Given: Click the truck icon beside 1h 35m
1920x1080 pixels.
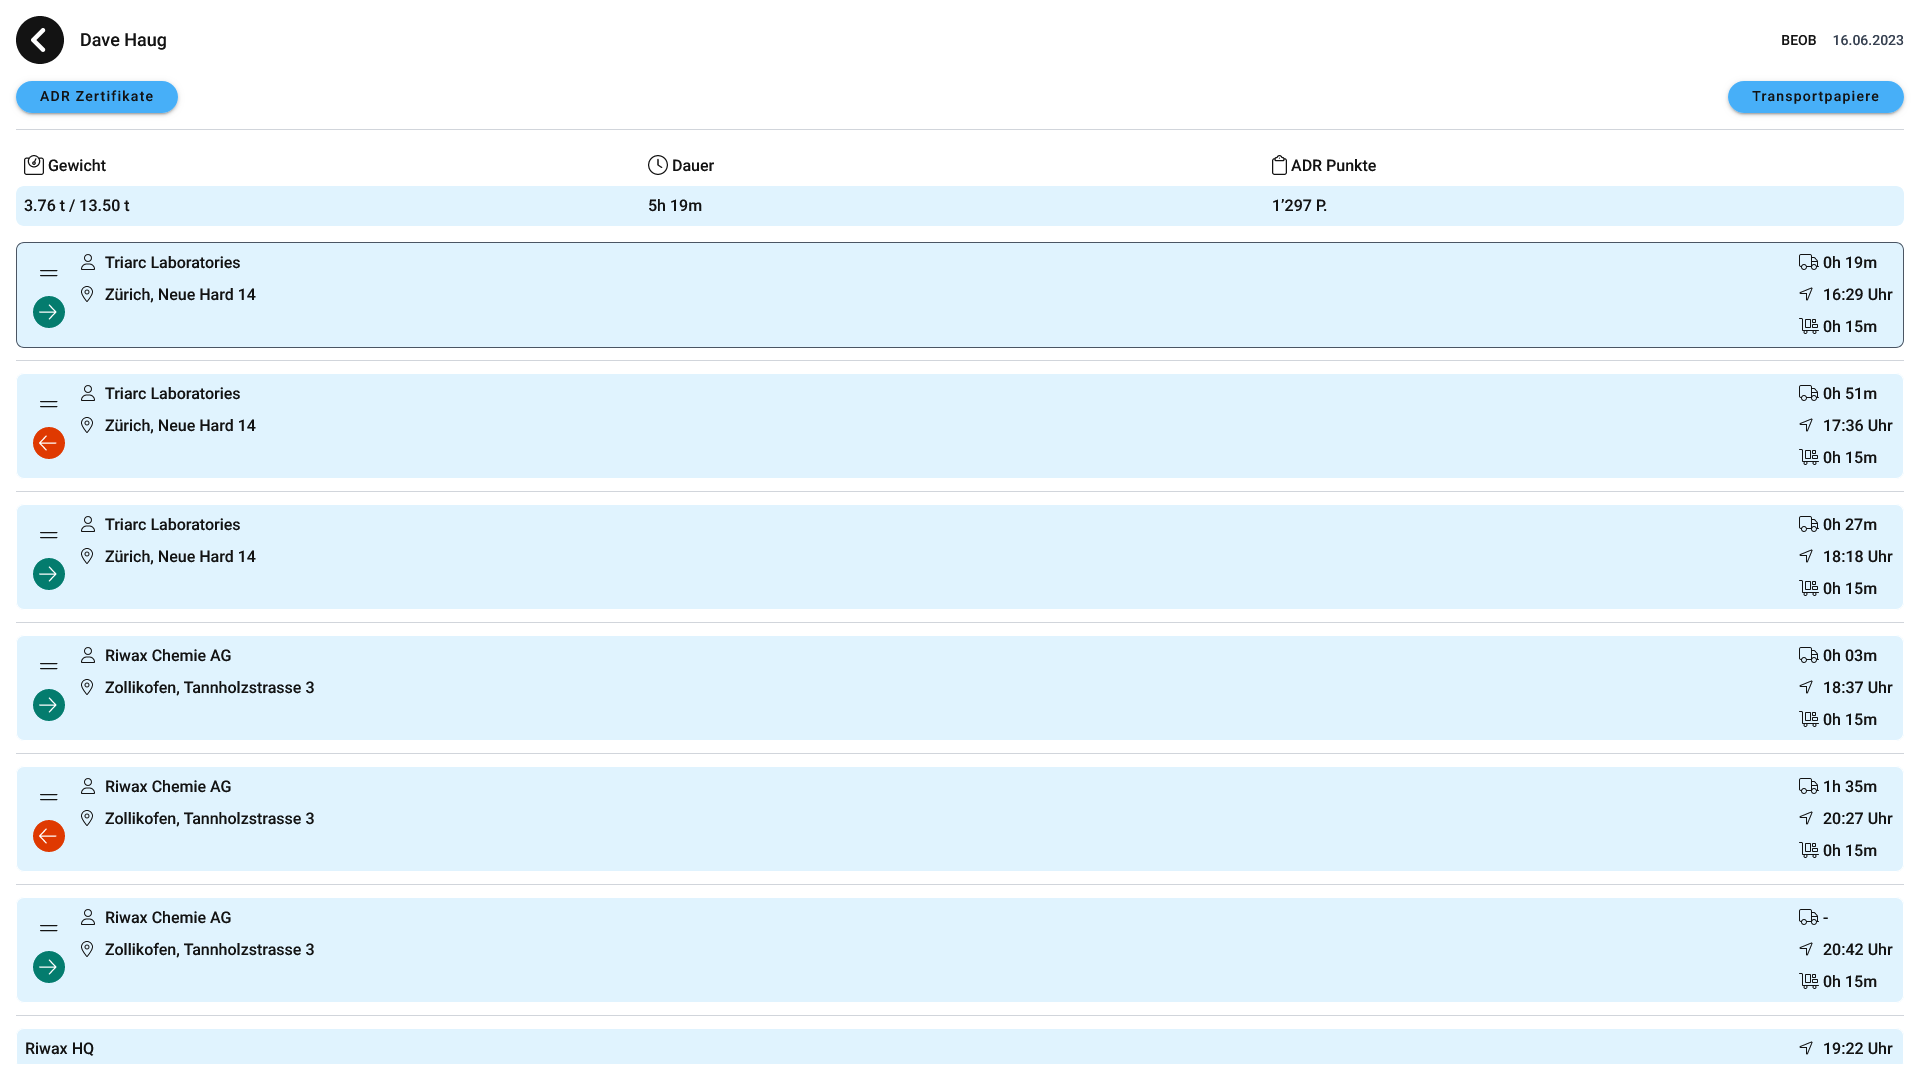Looking at the screenshot, I should (1808, 787).
